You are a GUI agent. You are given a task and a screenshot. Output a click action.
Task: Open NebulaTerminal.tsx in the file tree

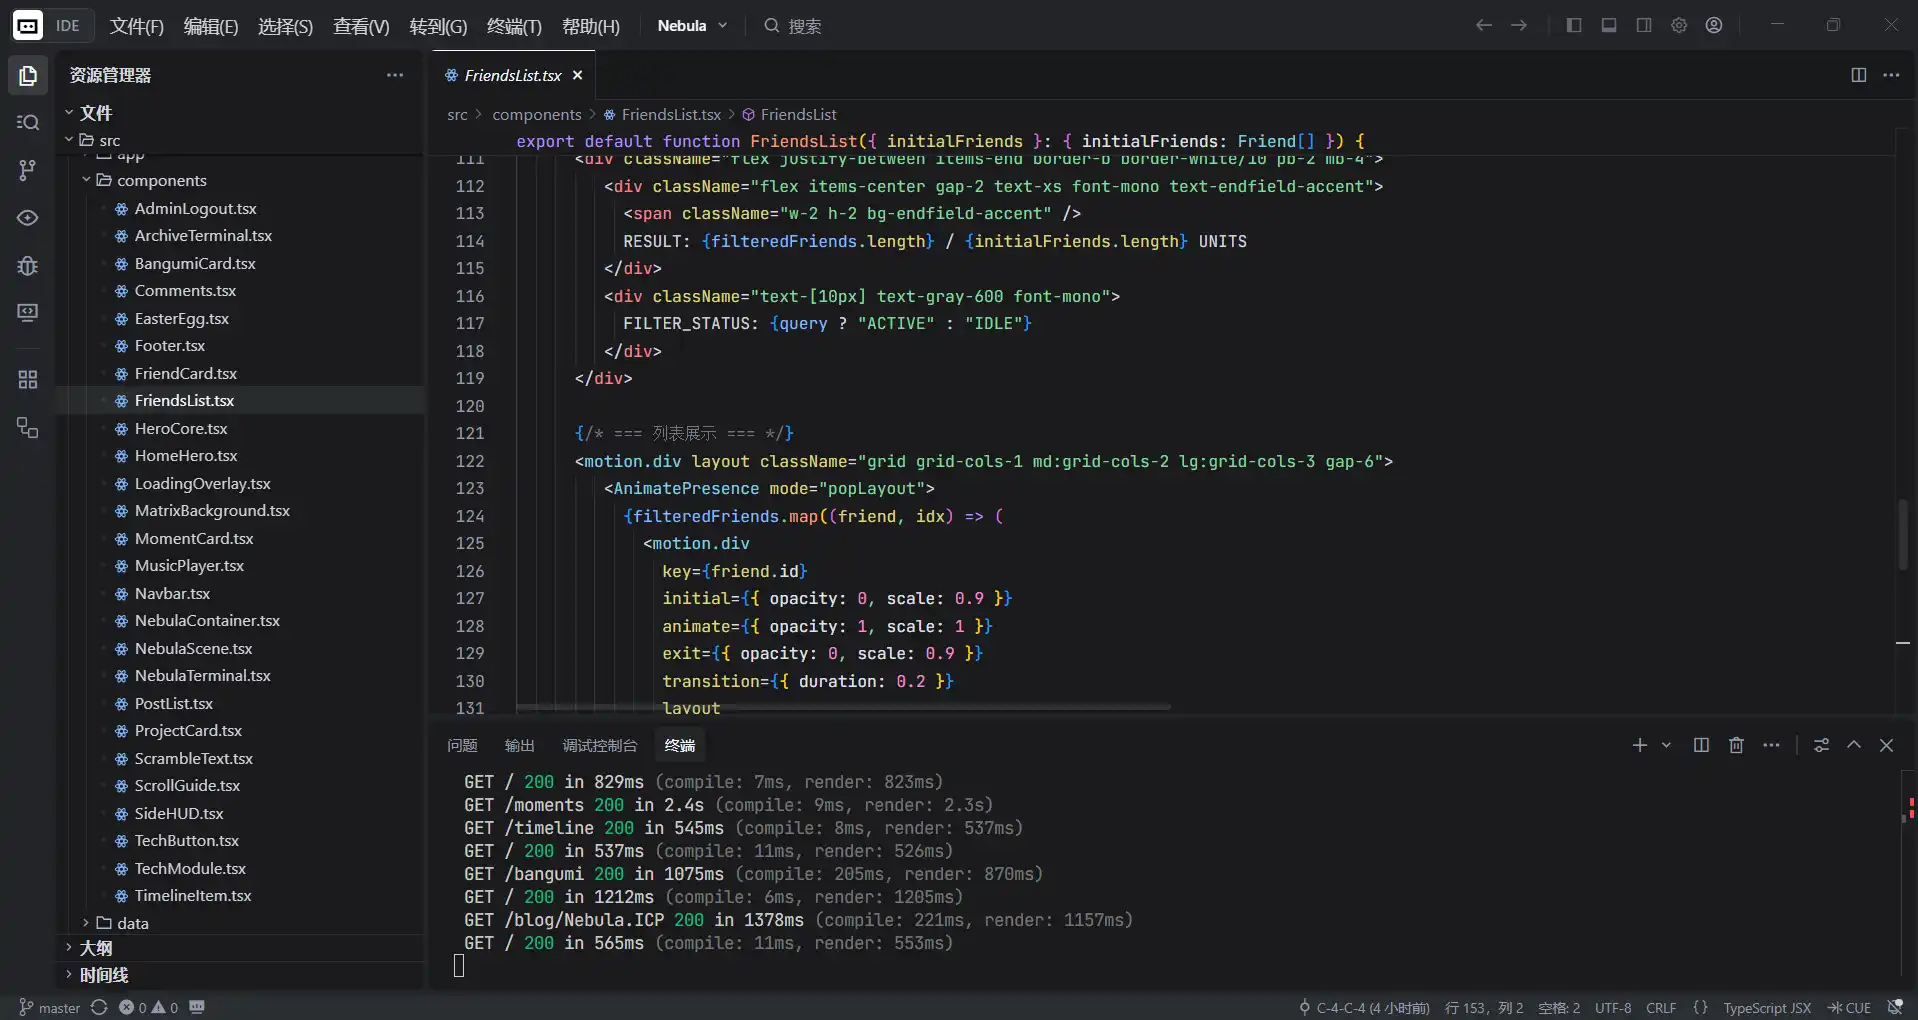pos(202,676)
